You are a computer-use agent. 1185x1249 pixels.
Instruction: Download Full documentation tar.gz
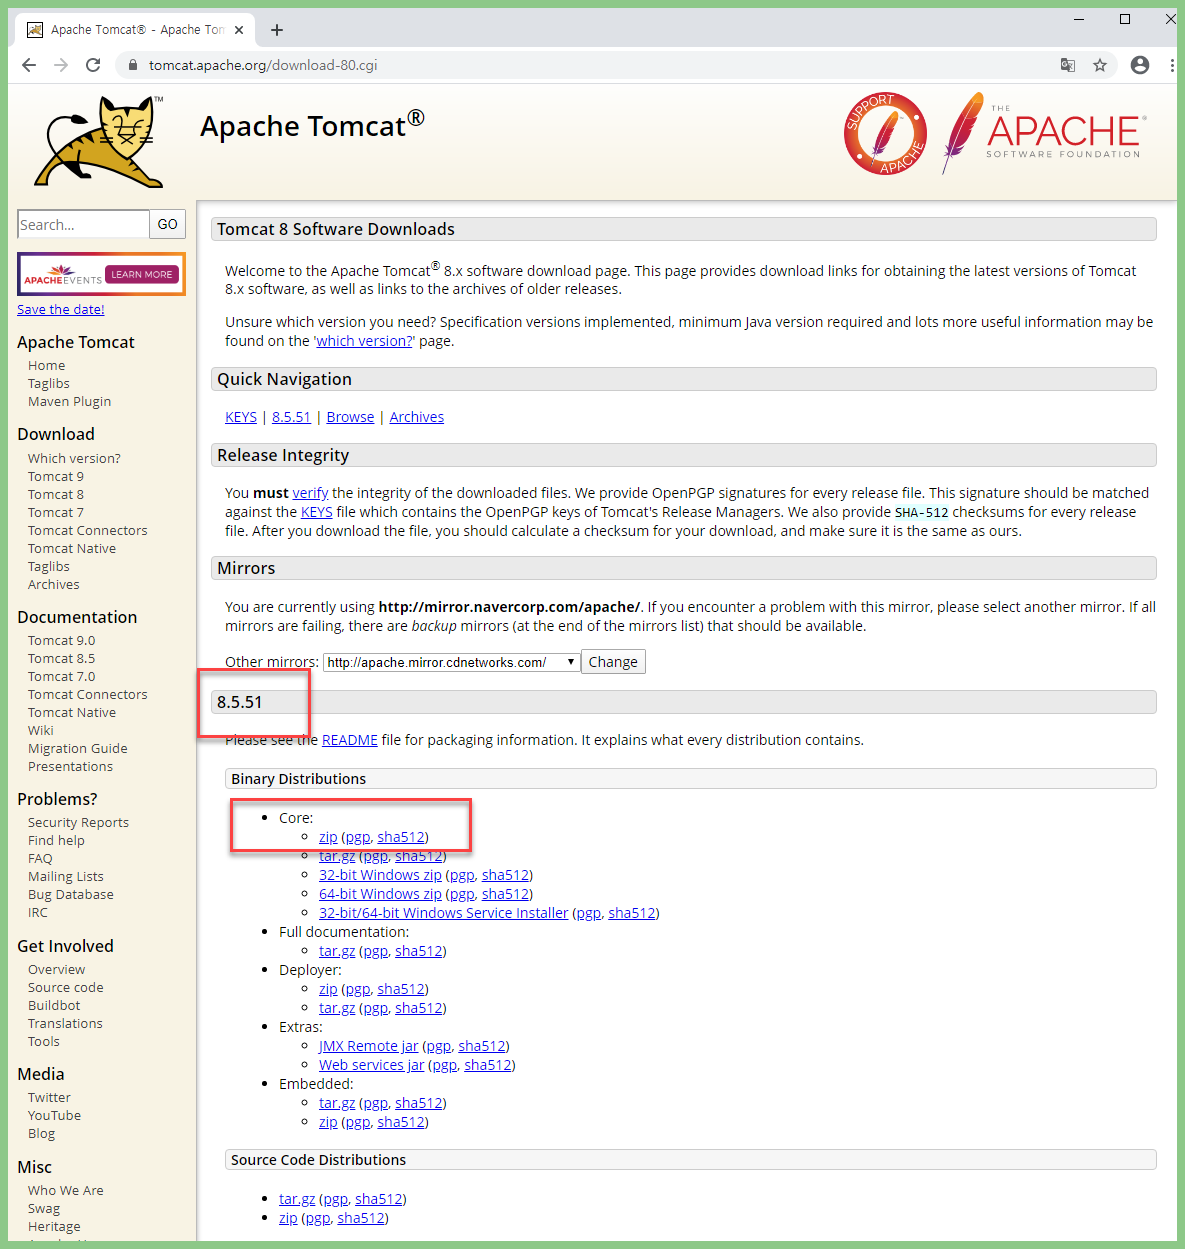pos(337,951)
